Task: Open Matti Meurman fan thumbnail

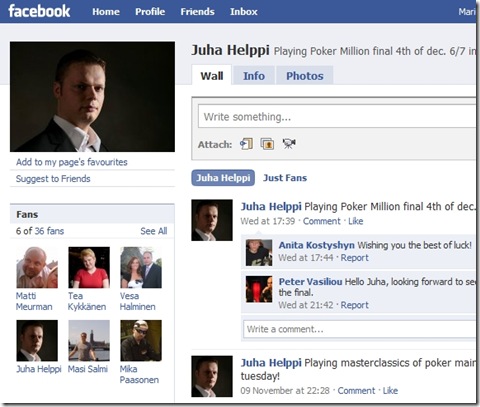Action: pos(37,267)
